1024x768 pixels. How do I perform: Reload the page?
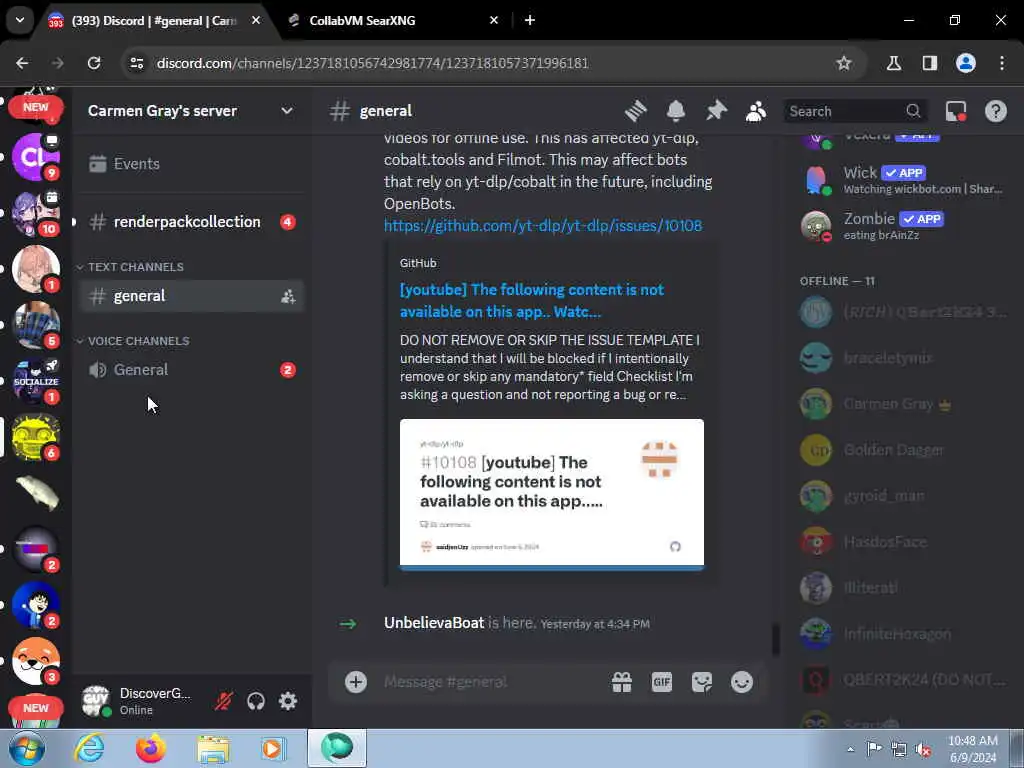pos(94,63)
